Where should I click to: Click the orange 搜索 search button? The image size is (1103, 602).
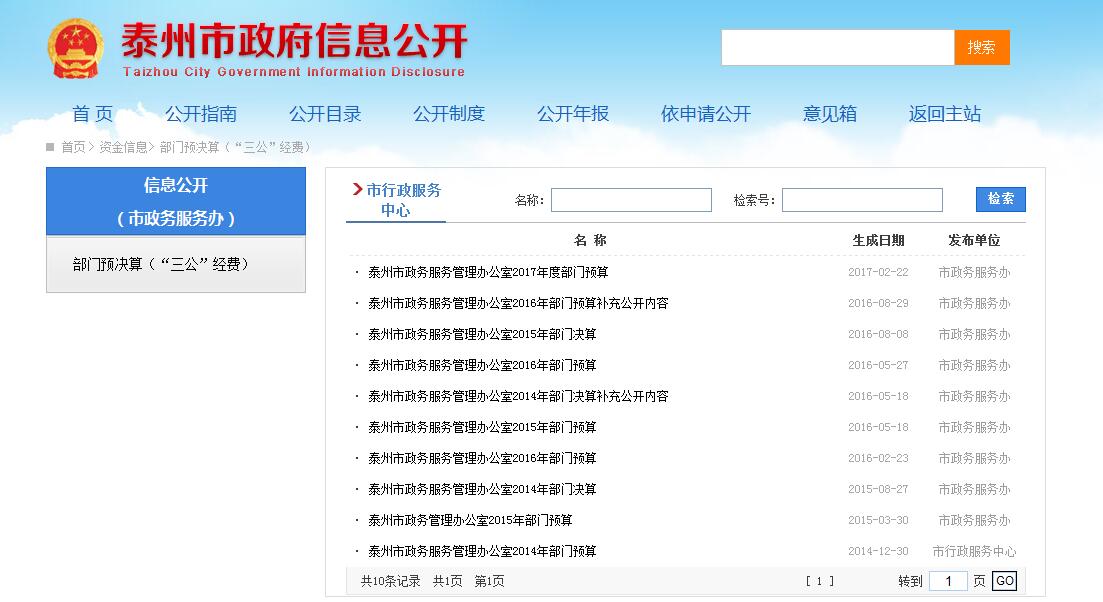click(981, 47)
